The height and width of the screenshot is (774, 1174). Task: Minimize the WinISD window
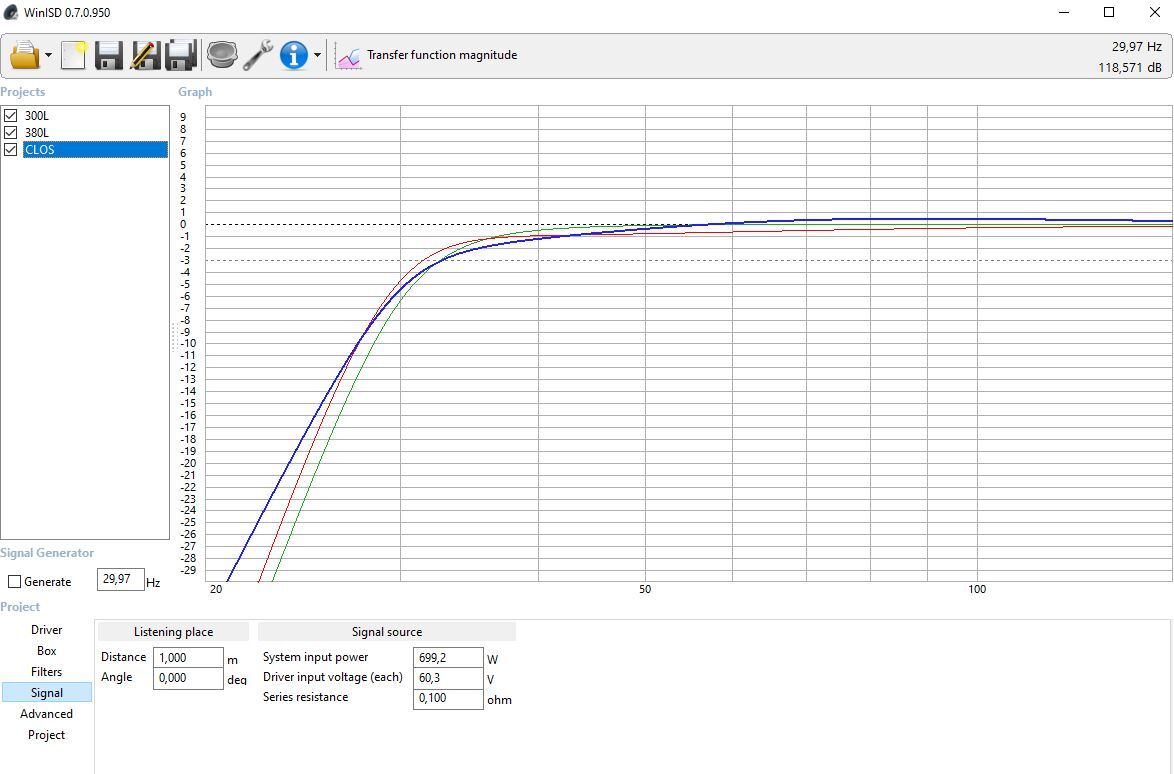coord(1064,12)
